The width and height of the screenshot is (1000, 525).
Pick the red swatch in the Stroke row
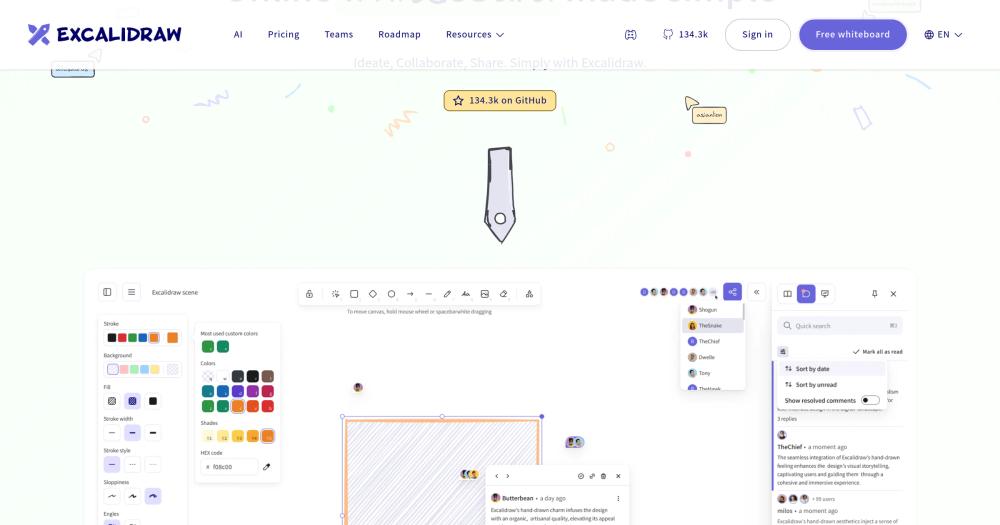click(x=122, y=338)
